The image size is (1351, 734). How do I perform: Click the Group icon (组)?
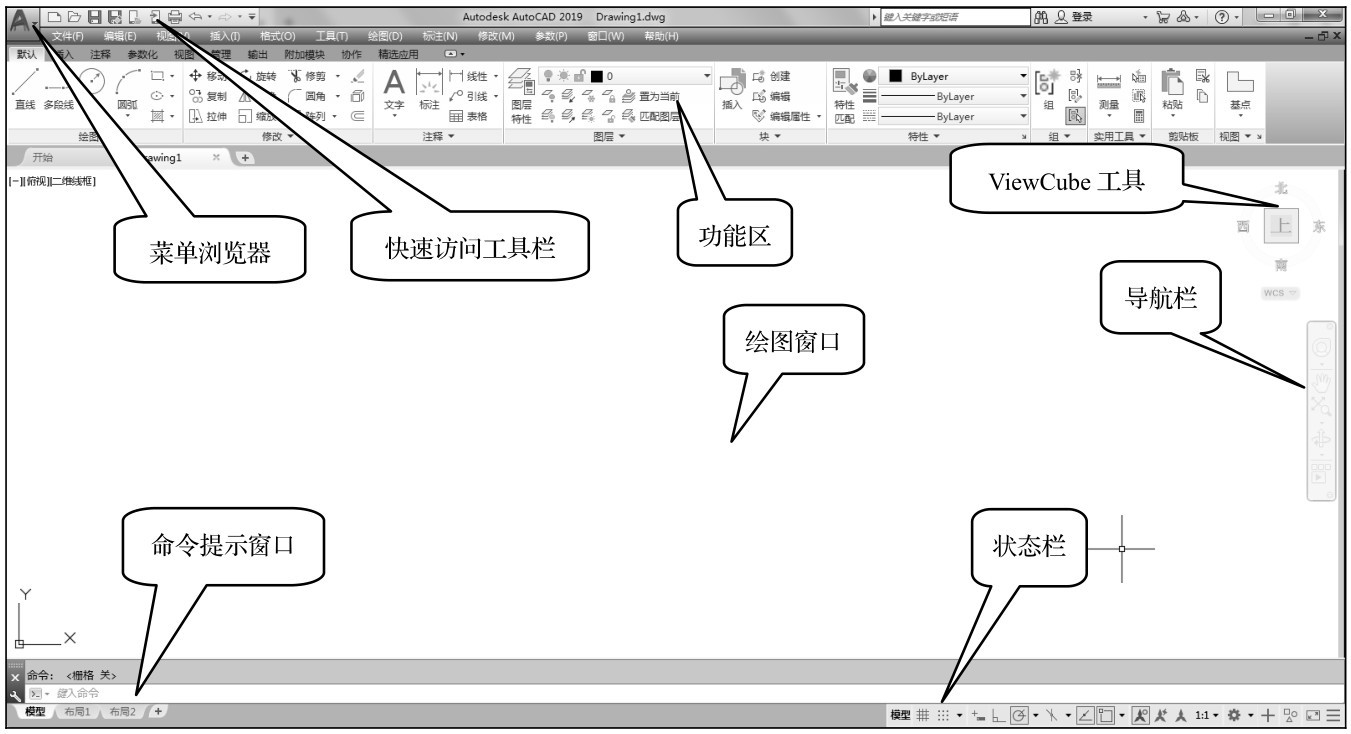point(1048,88)
